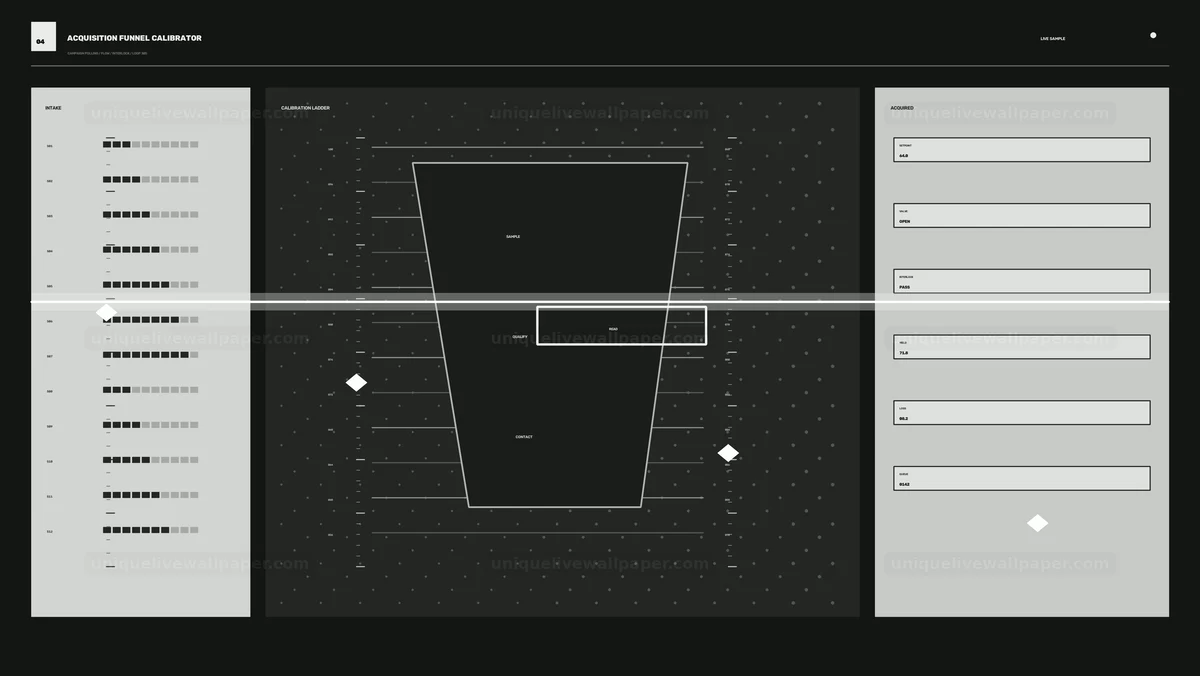Adjust the S01 intake segment meter
1200x676 pixels.
(x=150, y=145)
